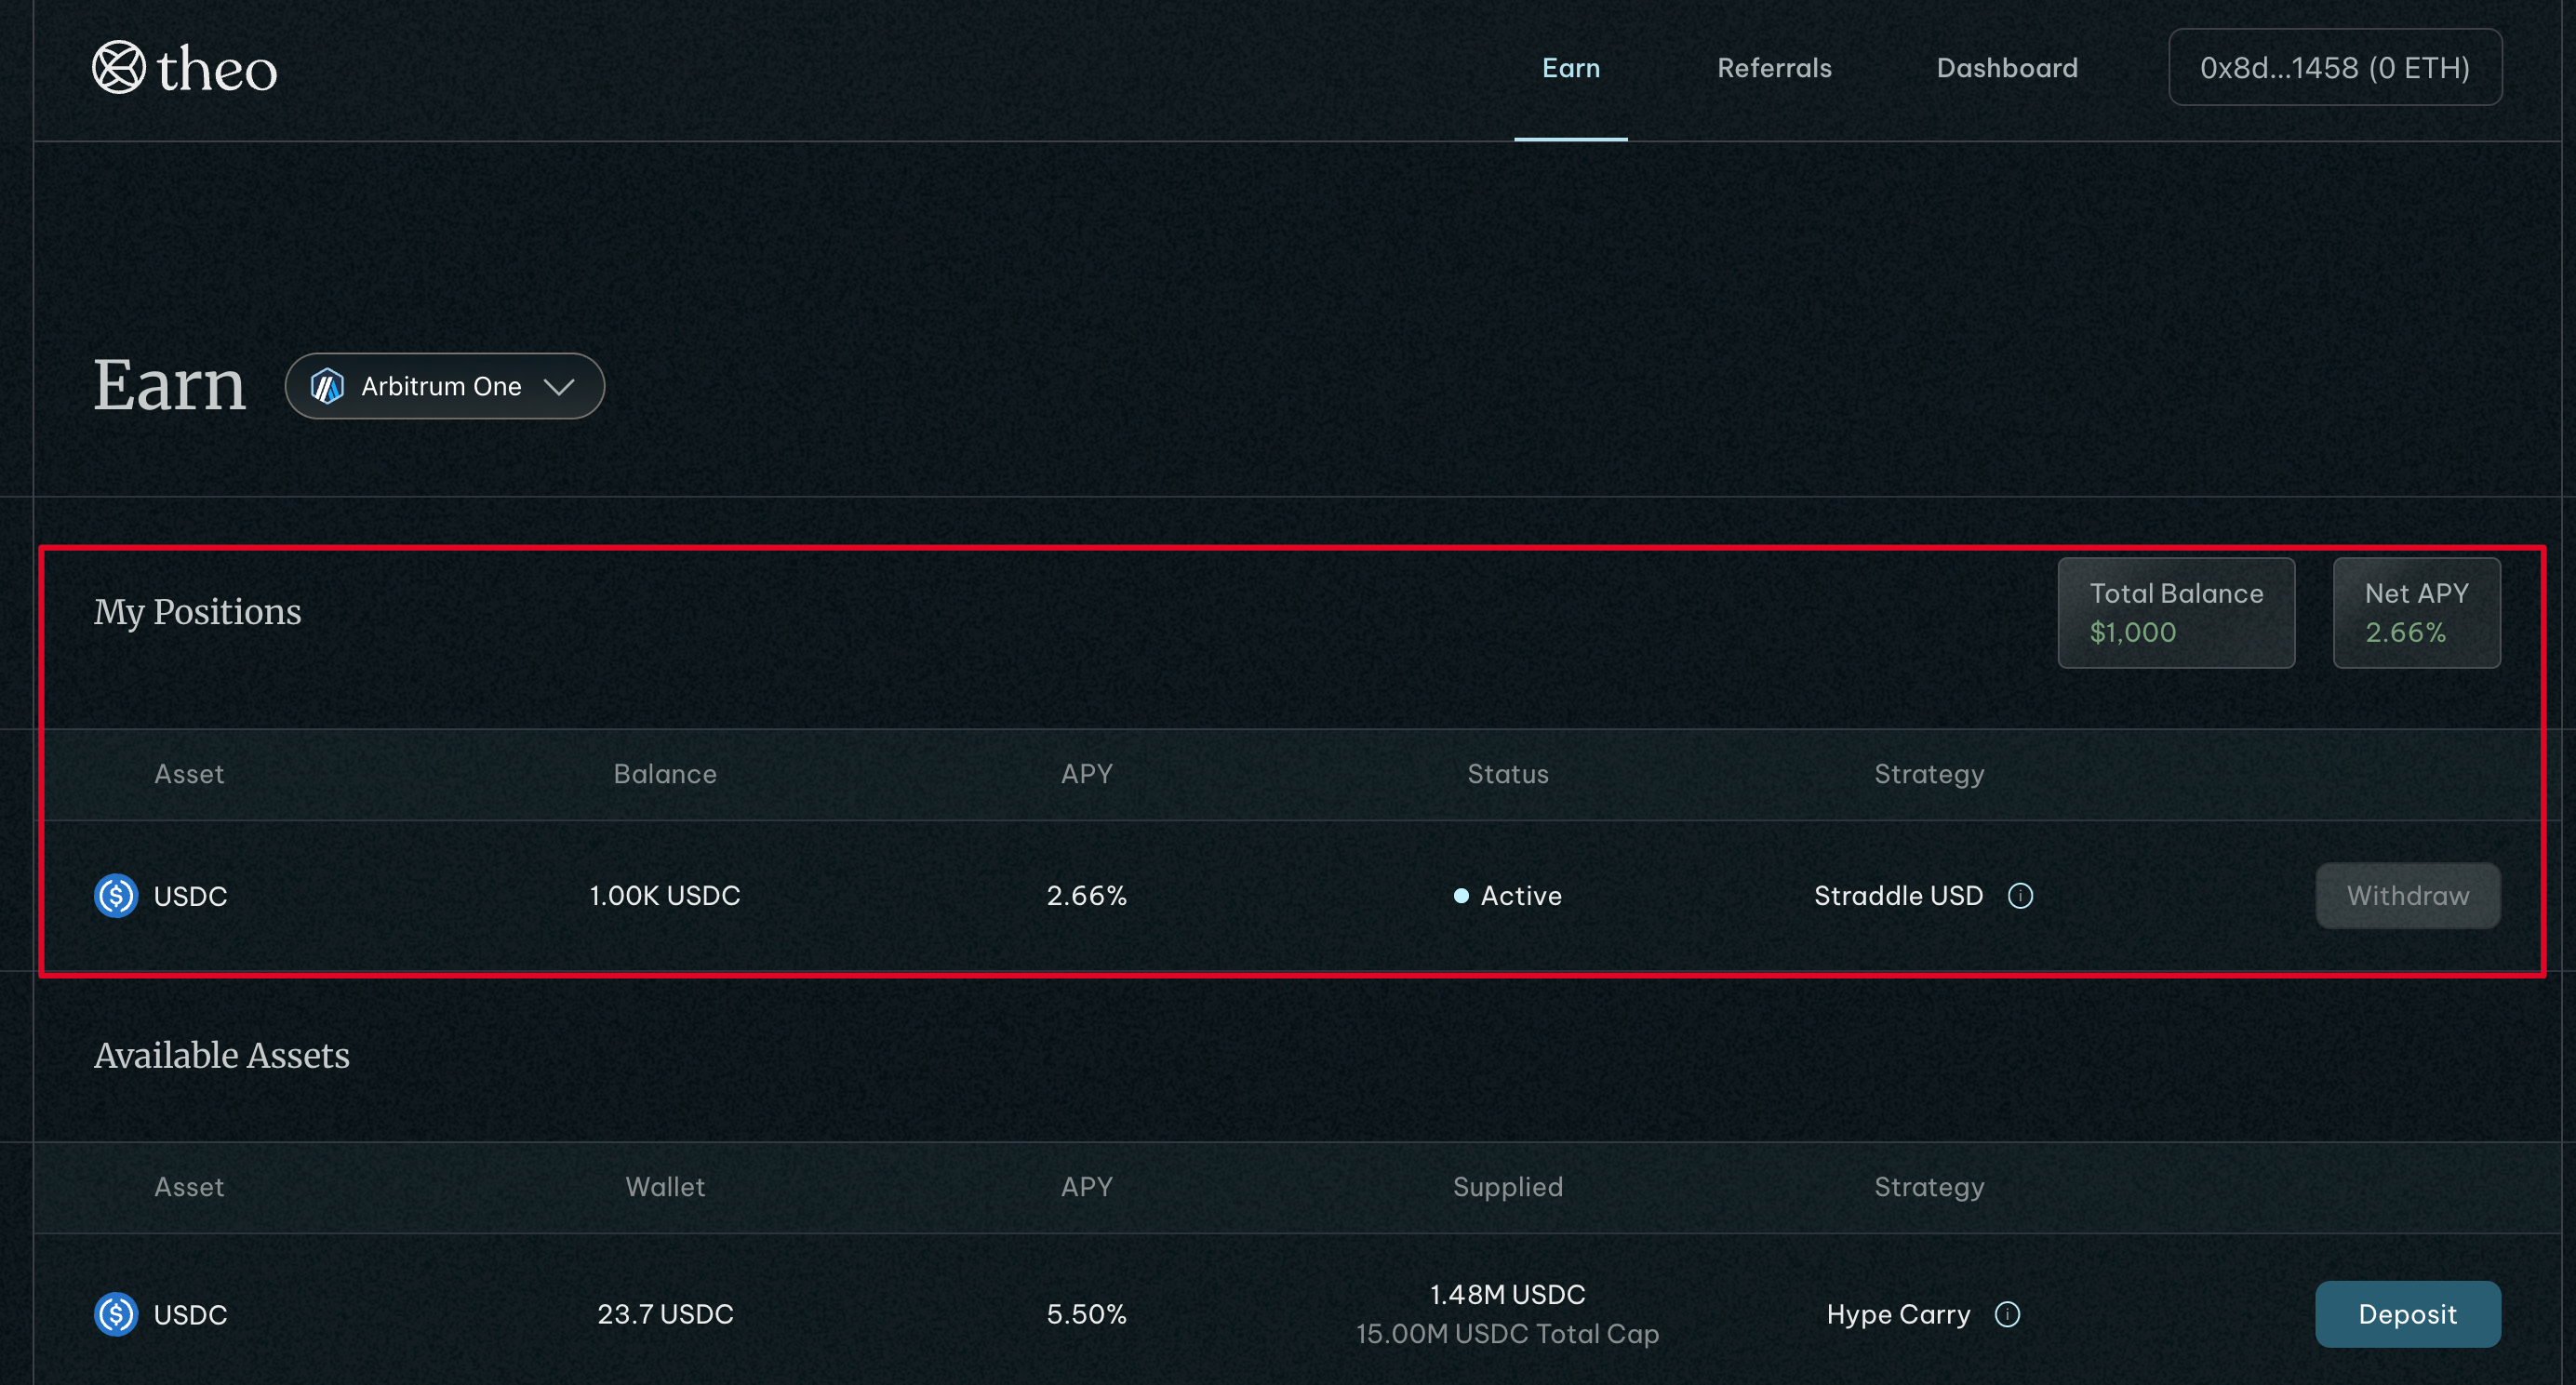Open Hype Carry strategy info icon
Image resolution: width=2576 pixels, height=1385 pixels.
coord(2007,1314)
